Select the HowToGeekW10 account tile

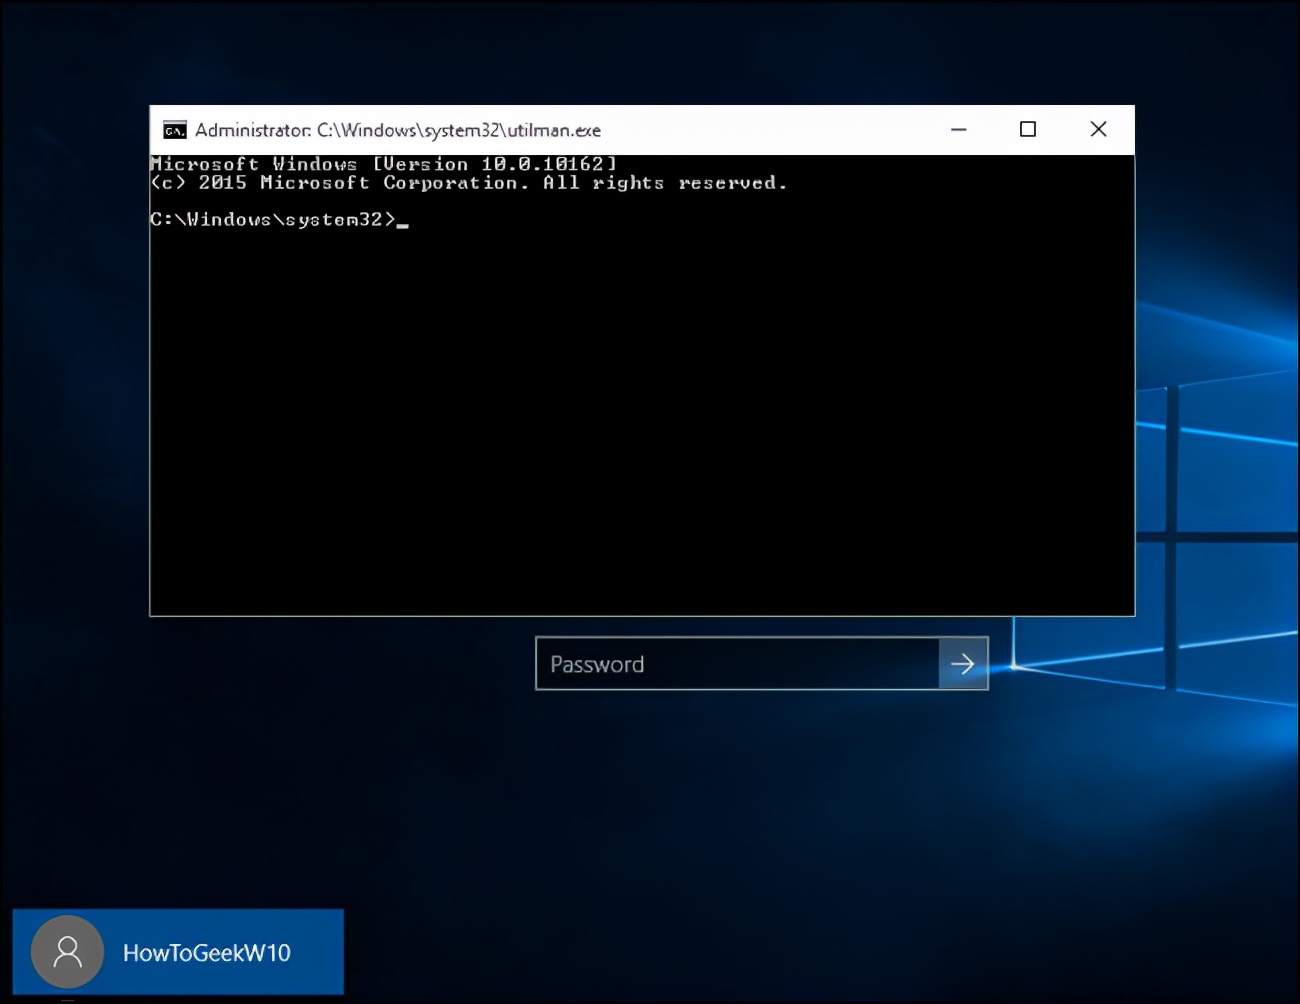[x=178, y=952]
